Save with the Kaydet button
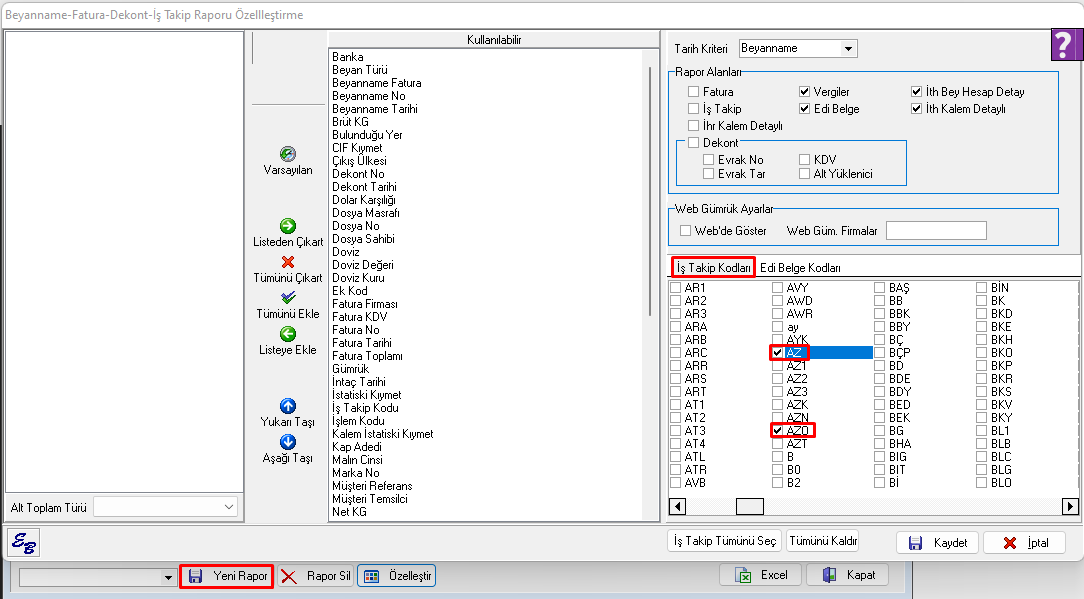The height and width of the screenshot is (599, 1084). [x=937, y=543]
